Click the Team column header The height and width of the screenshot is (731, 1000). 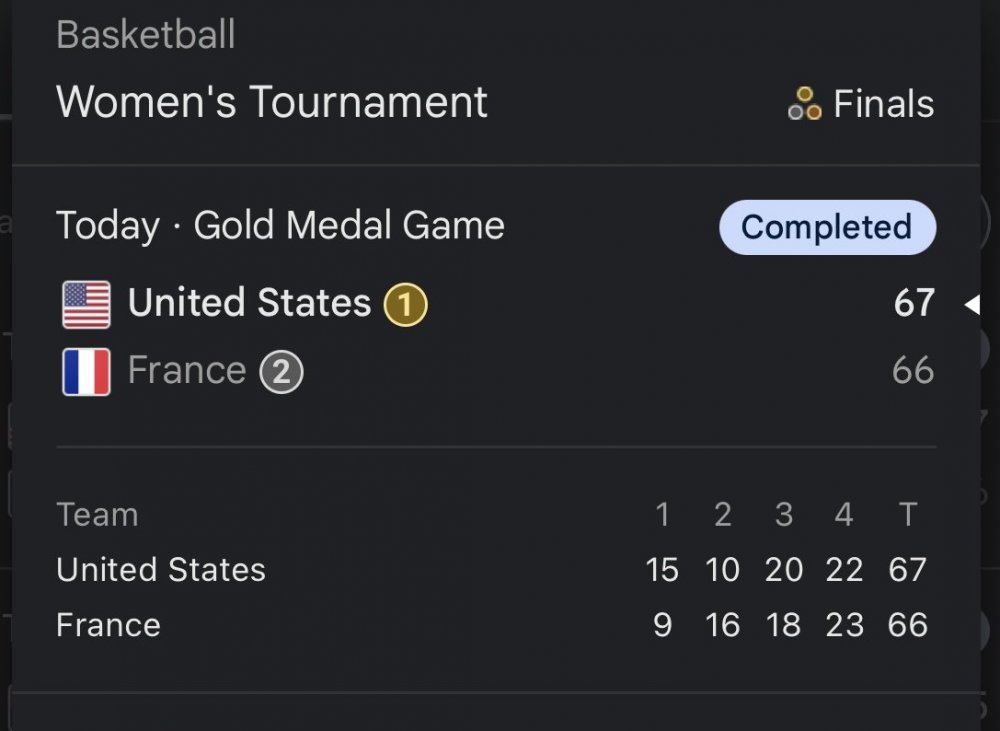(x=97, y=515)
